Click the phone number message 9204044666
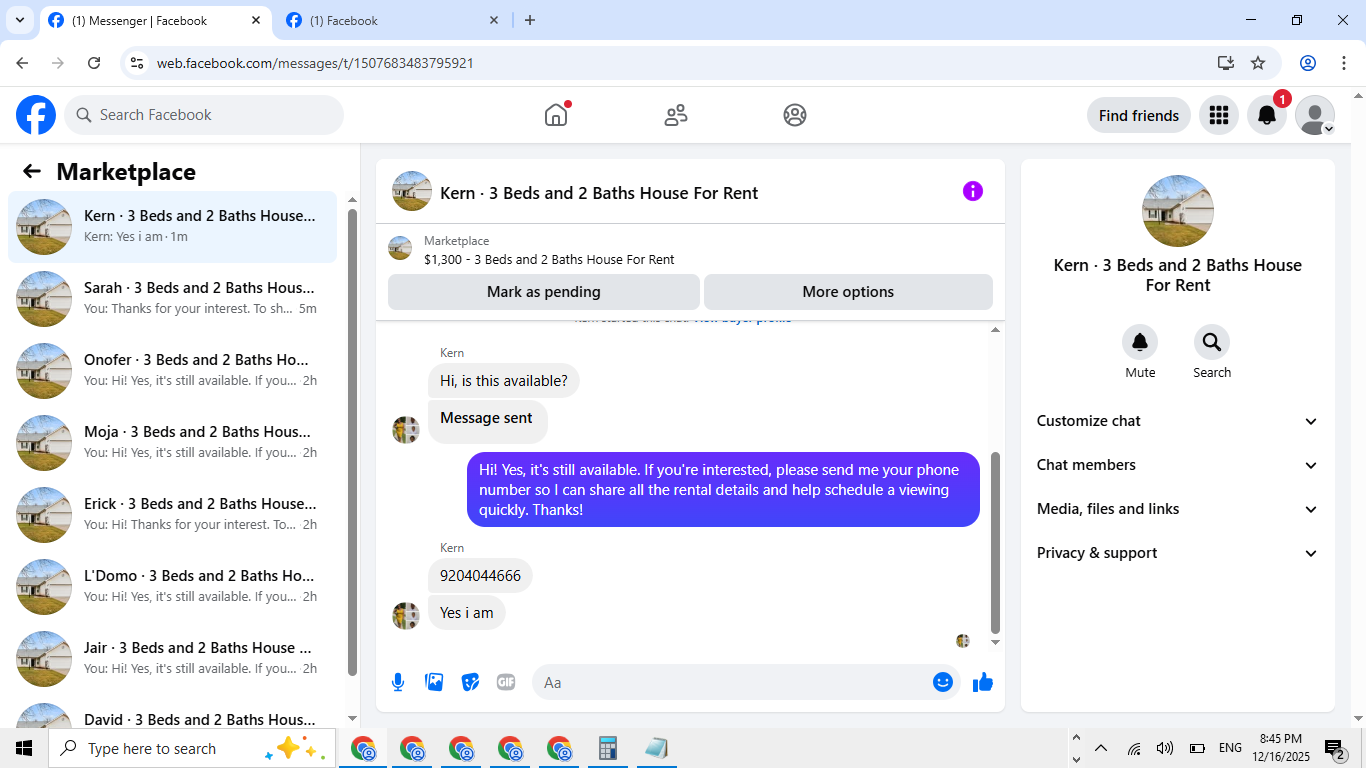The width and height of the screenshot is (1366, 768). click(x=480, y=576)
